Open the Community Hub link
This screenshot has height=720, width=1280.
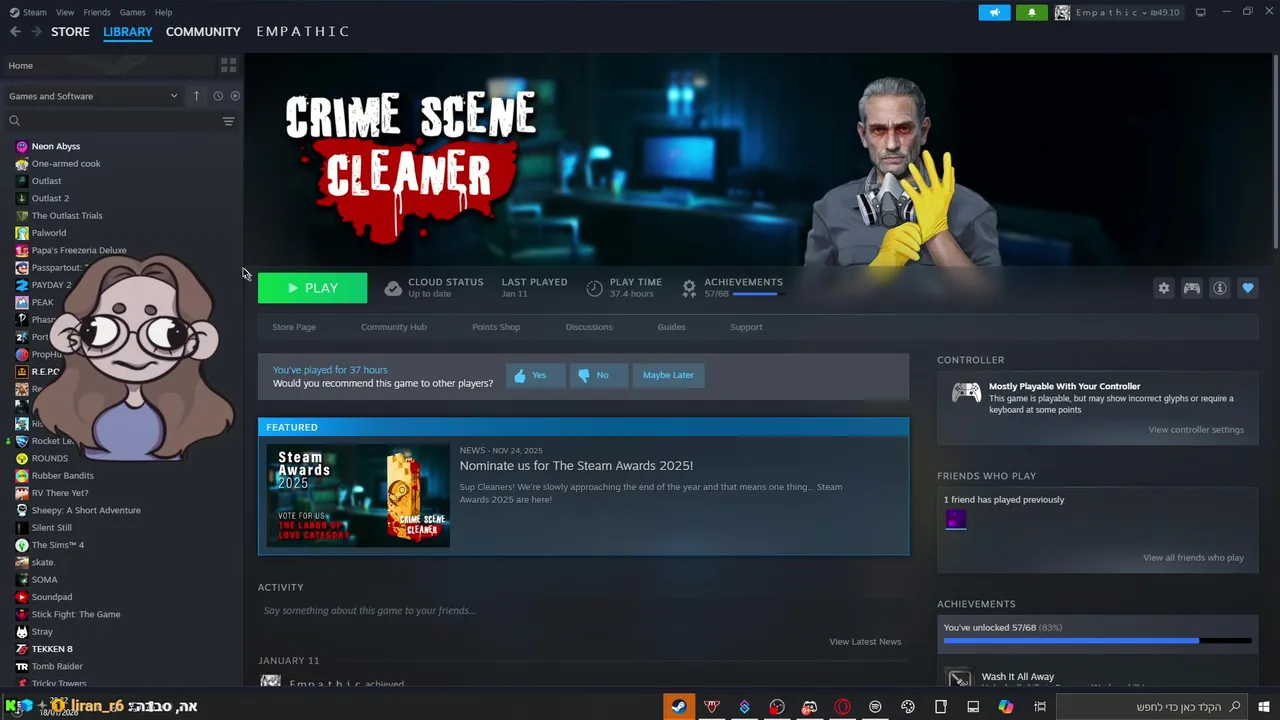click(394, 327)
